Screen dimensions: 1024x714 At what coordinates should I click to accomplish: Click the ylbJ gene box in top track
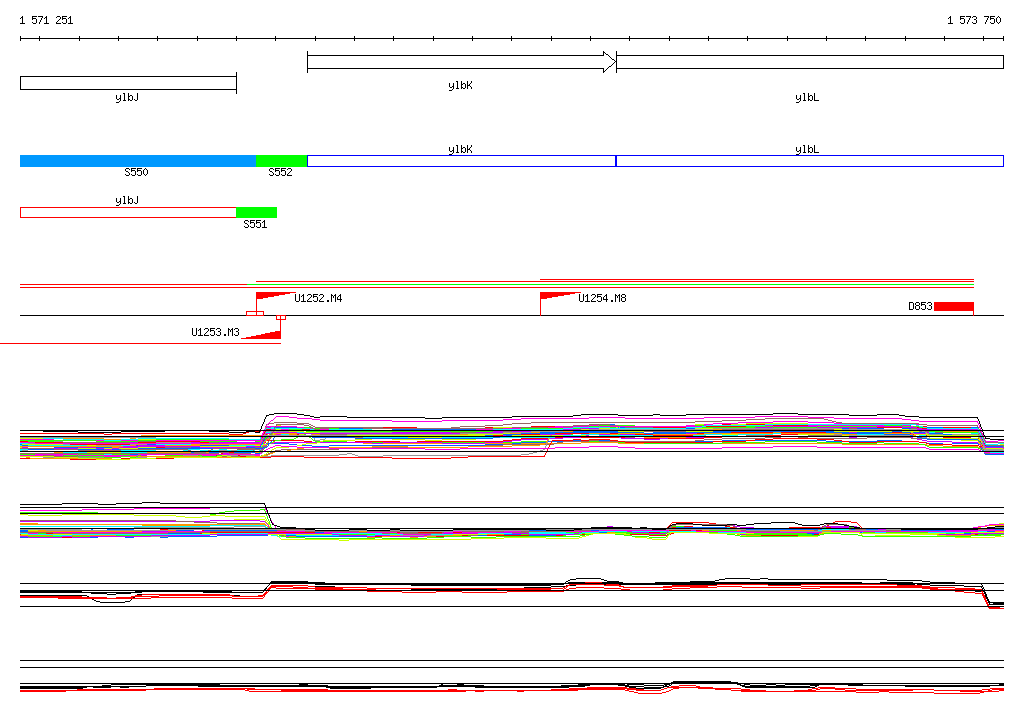point(128,83)
